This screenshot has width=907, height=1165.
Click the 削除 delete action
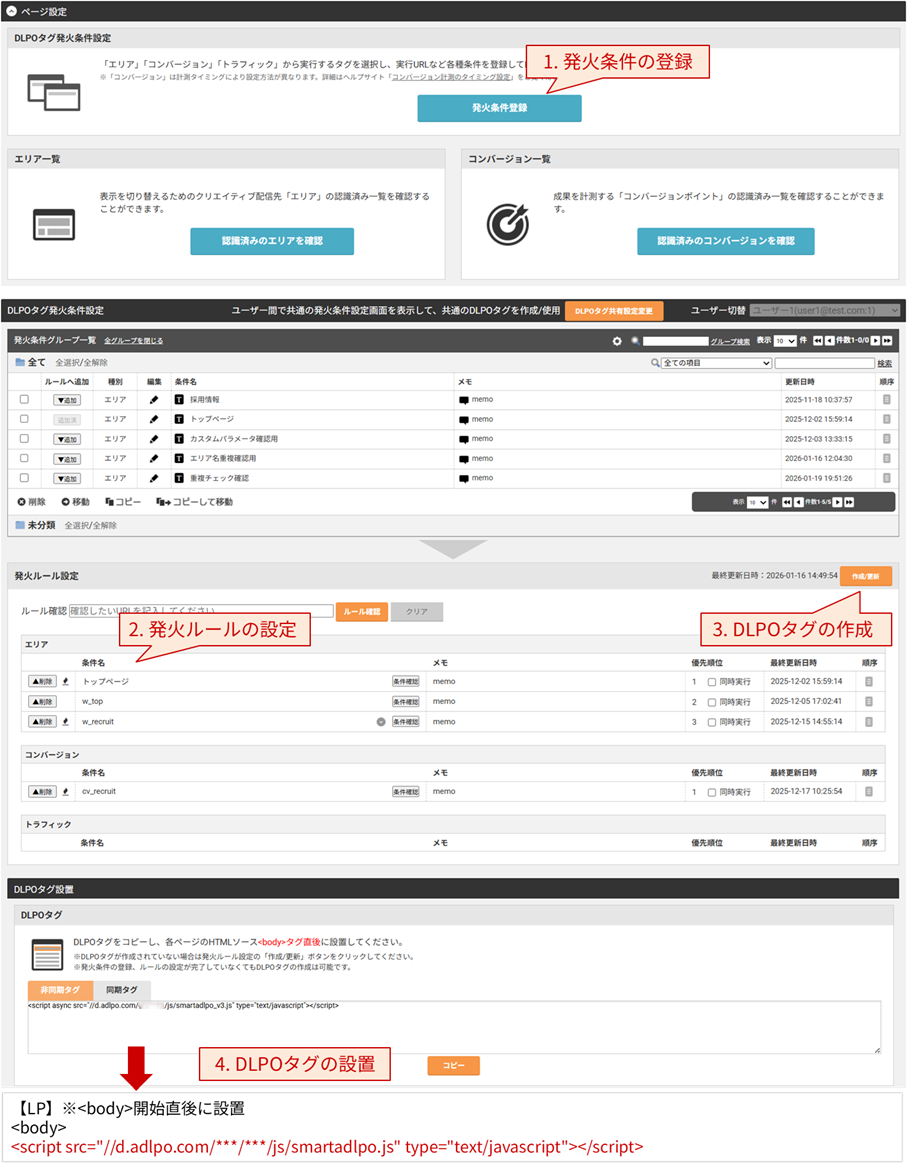32,502
